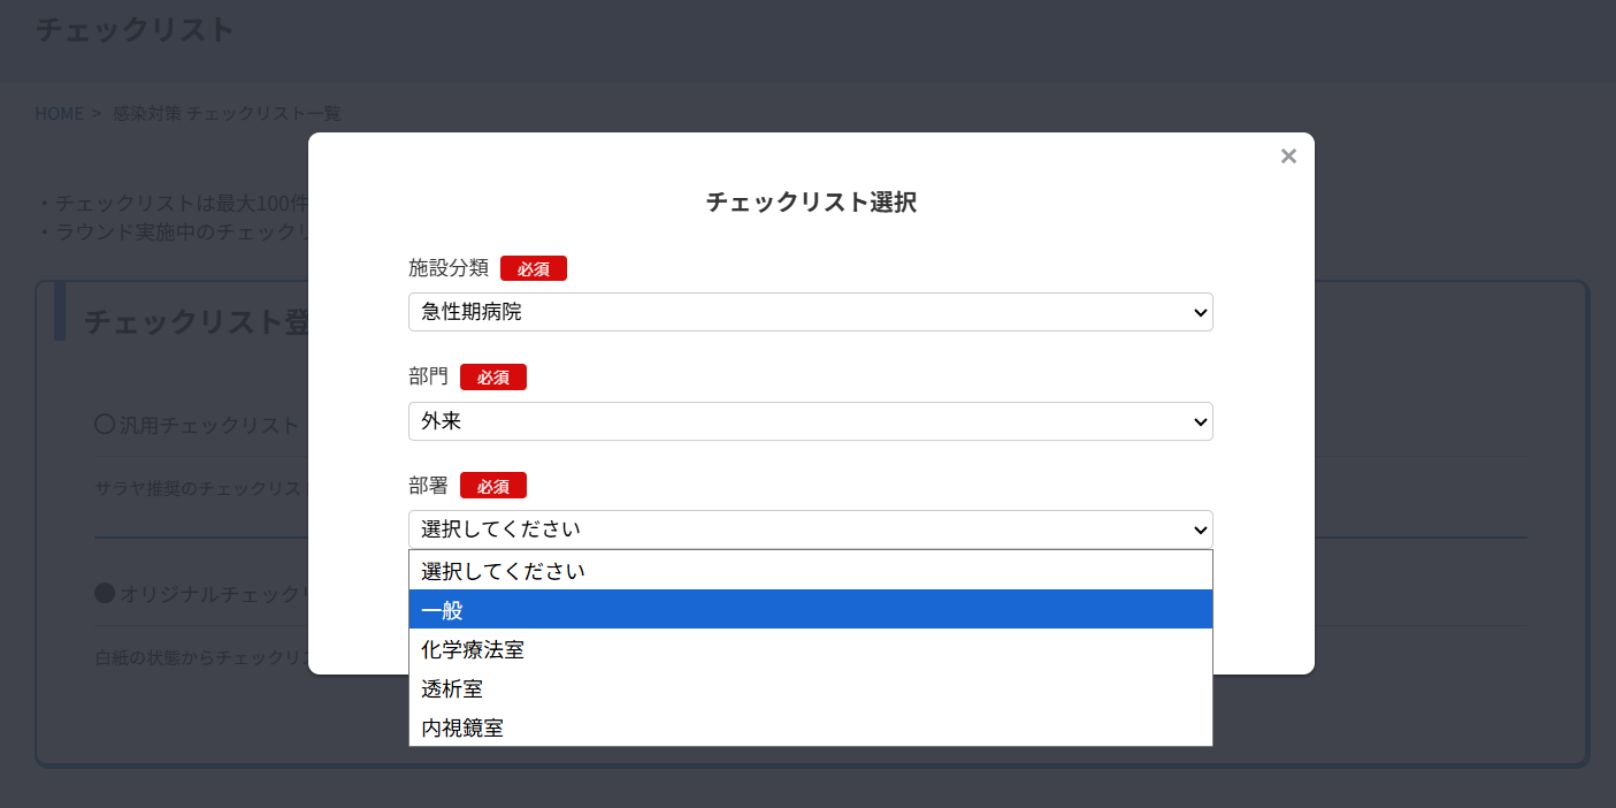Open 感染対策 チェックリスト一覧 breadcrumb link

226,114
